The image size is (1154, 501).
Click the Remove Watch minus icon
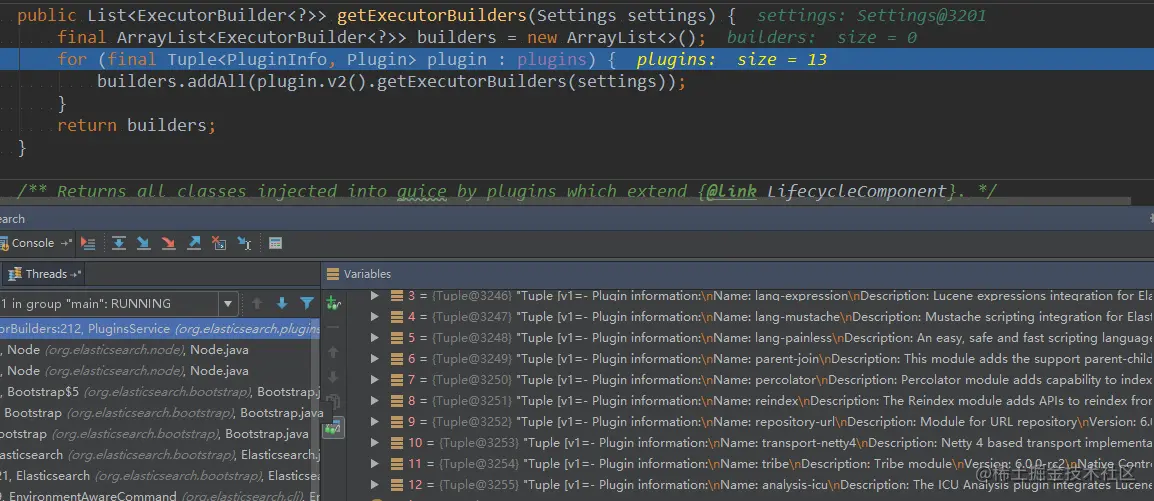click(333, 327)
